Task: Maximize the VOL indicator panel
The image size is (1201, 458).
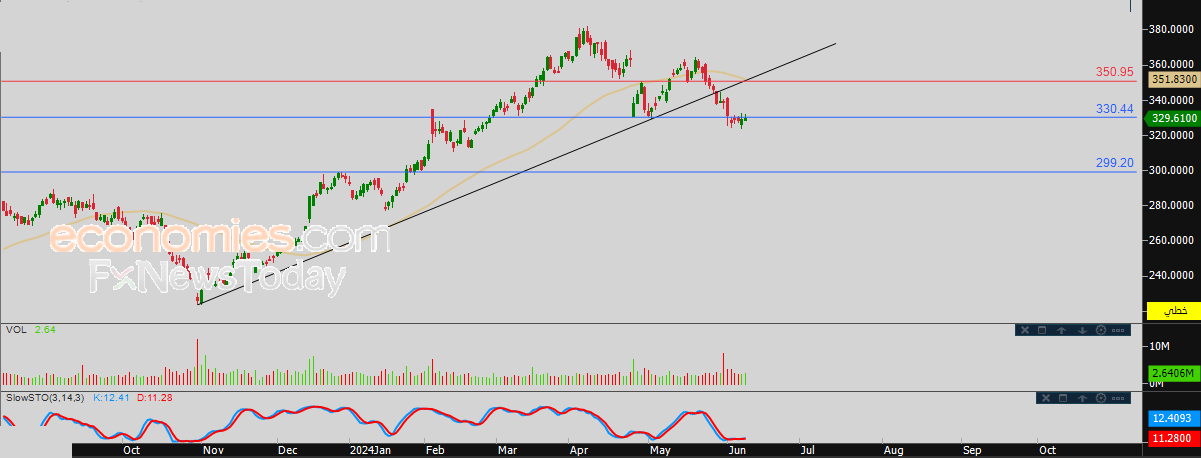Action: pyautogui.click(x=1042, y=330)
